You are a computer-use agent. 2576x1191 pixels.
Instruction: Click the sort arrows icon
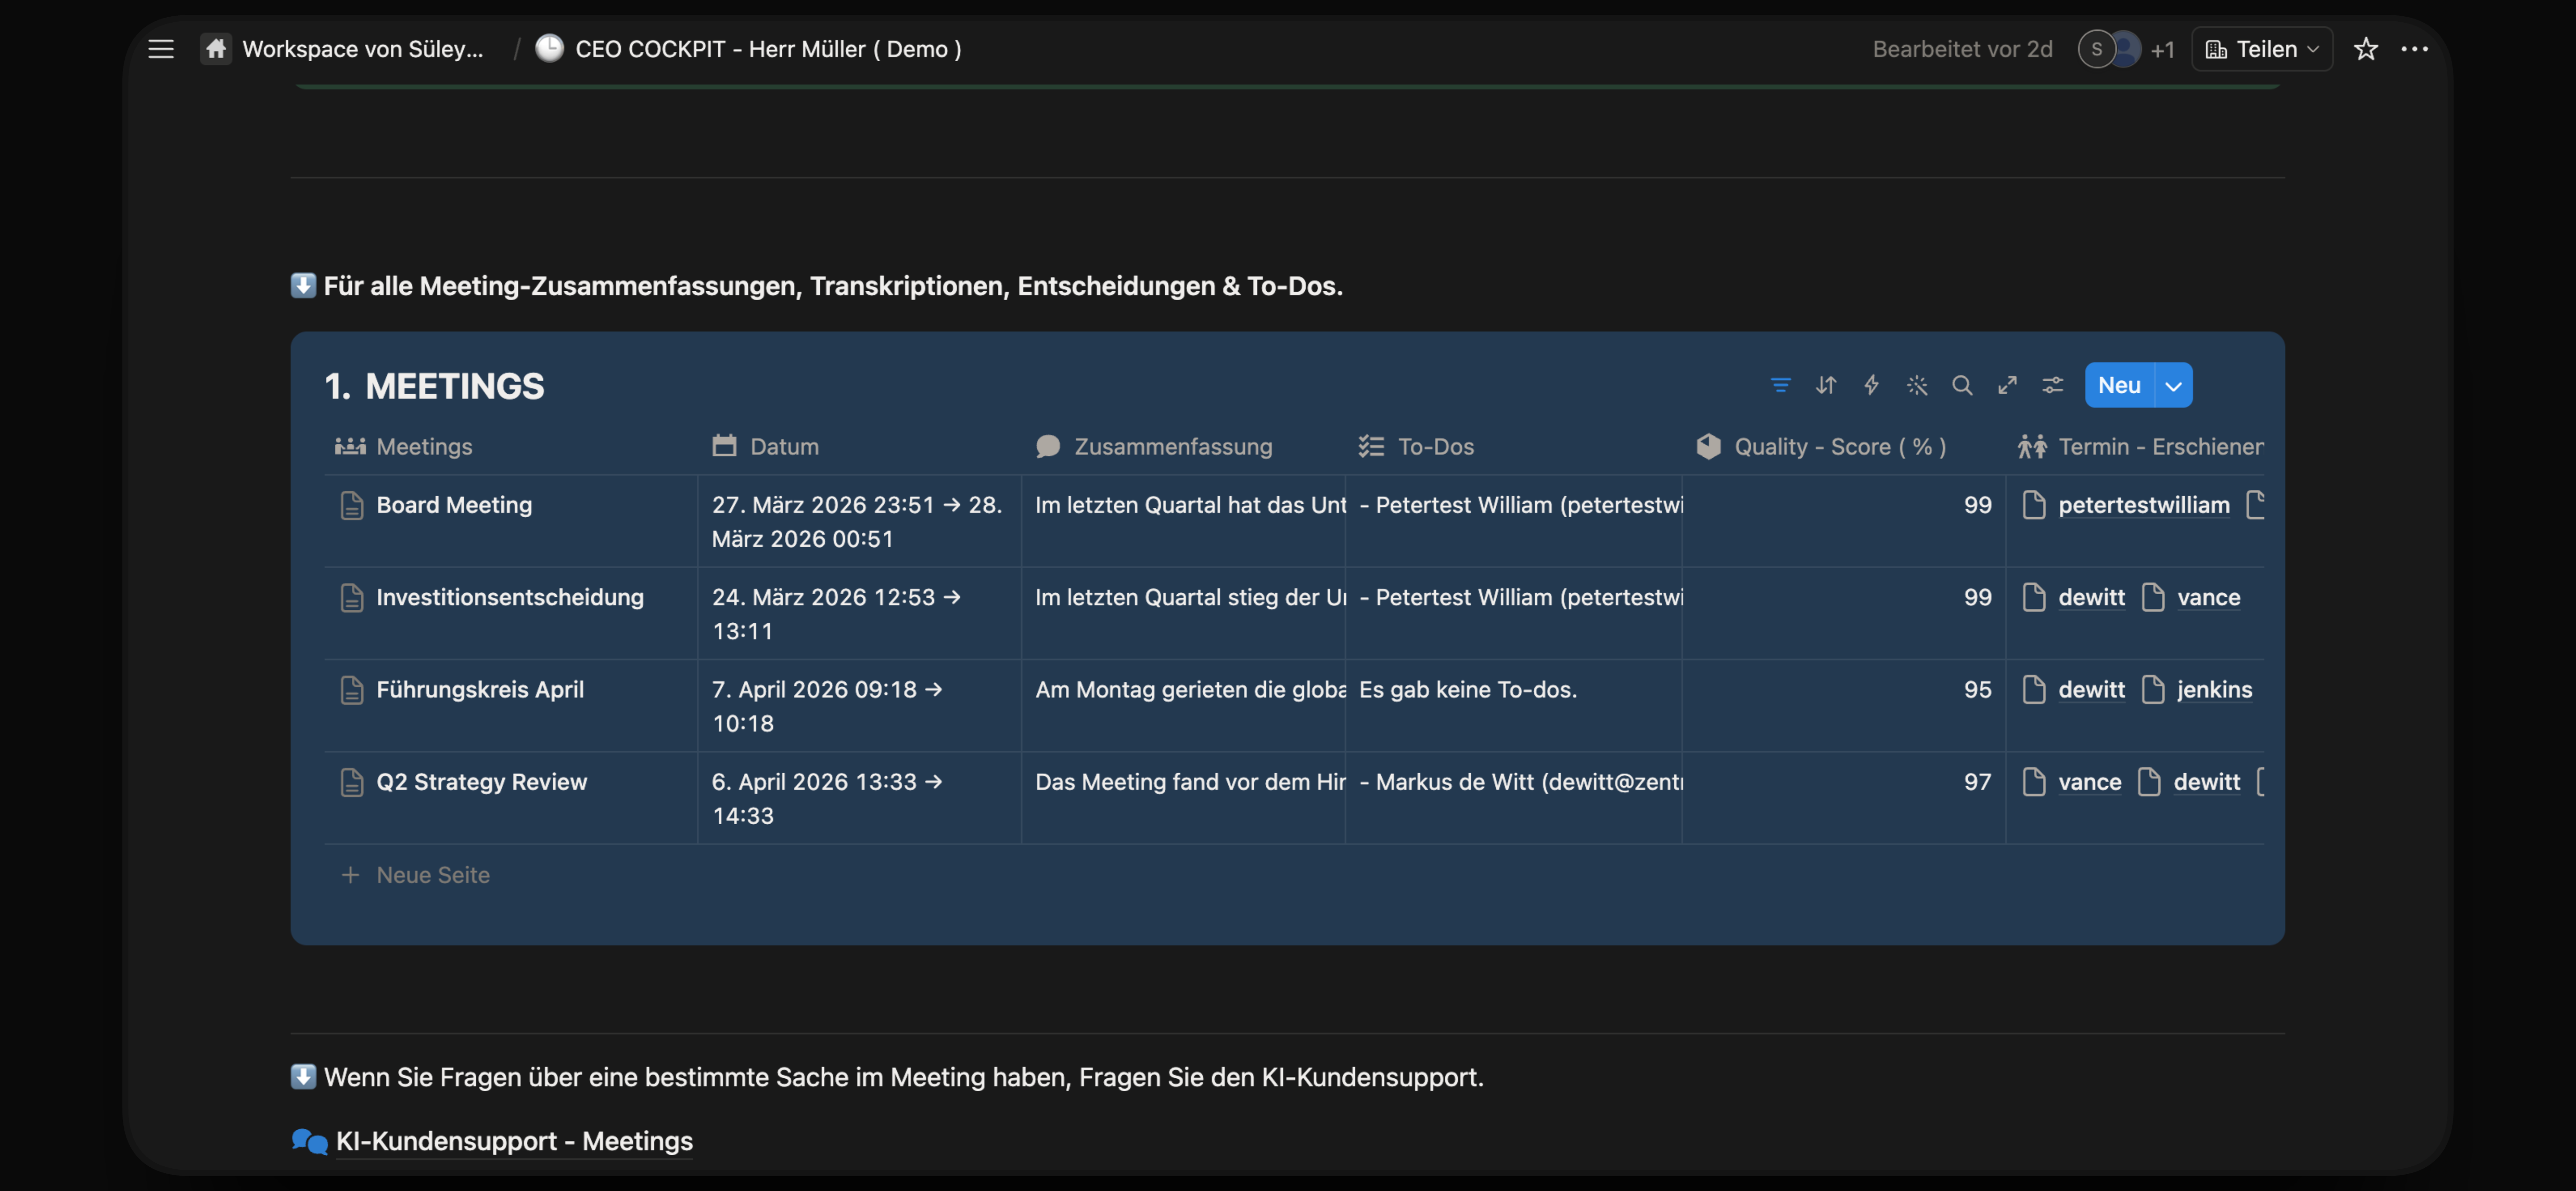click(1826, 385)
